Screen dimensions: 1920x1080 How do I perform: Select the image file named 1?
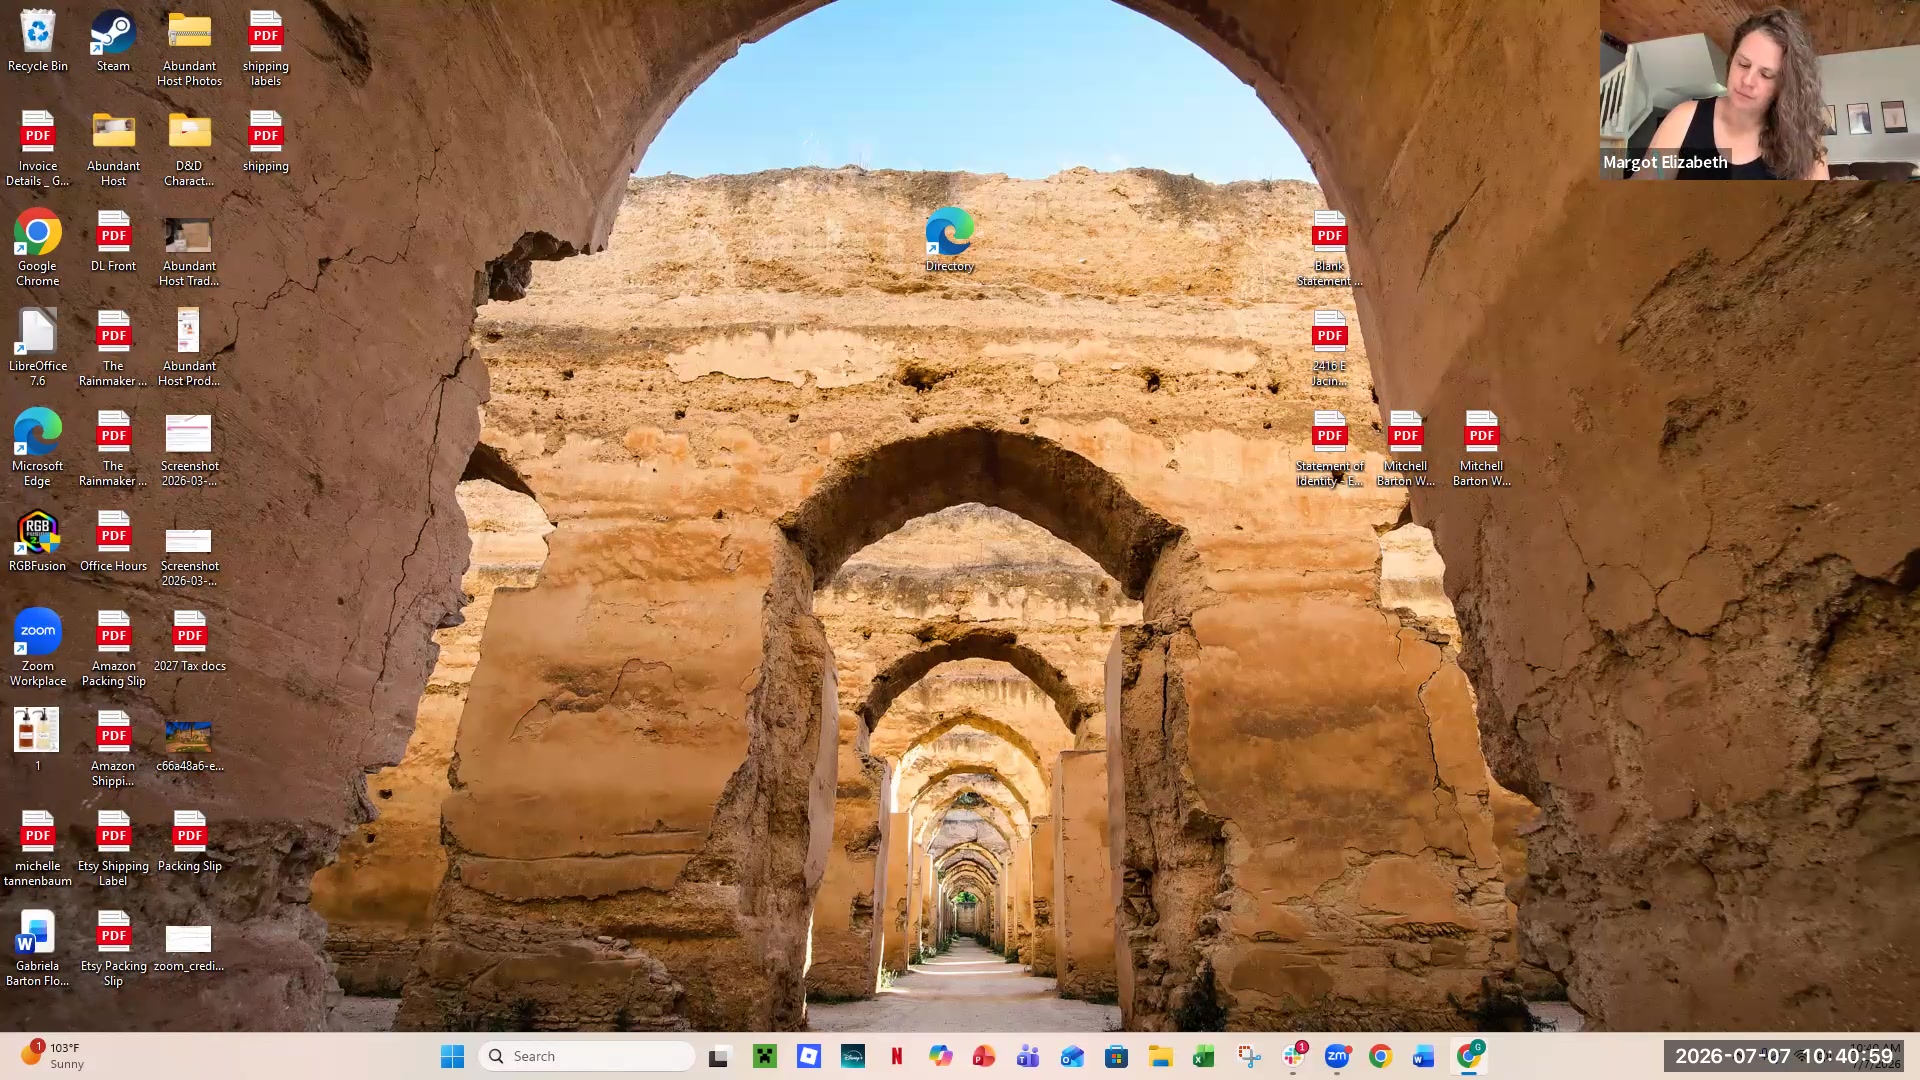(38, 742)
